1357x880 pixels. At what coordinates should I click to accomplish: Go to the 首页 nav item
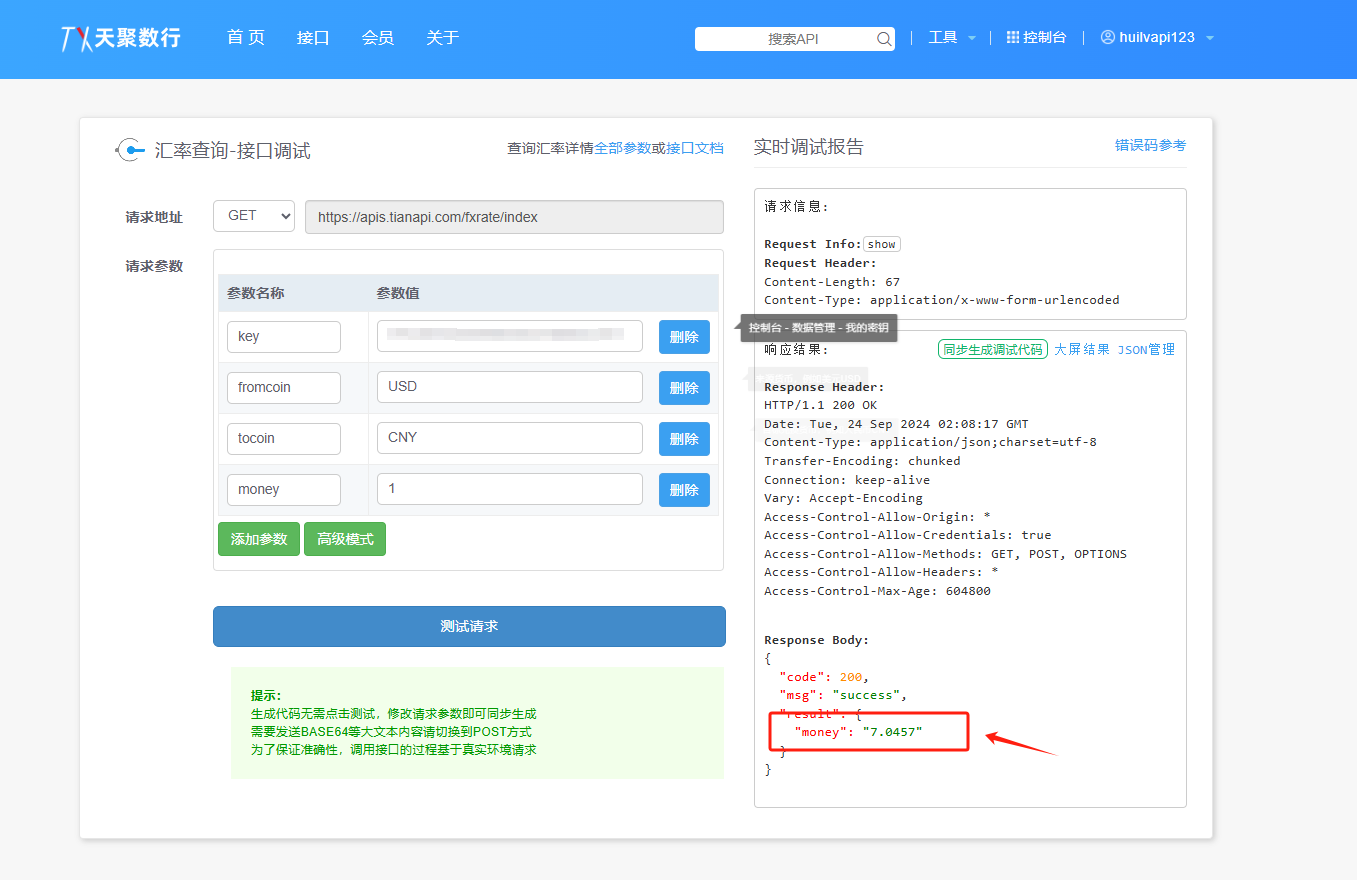[x=246, y=38]
